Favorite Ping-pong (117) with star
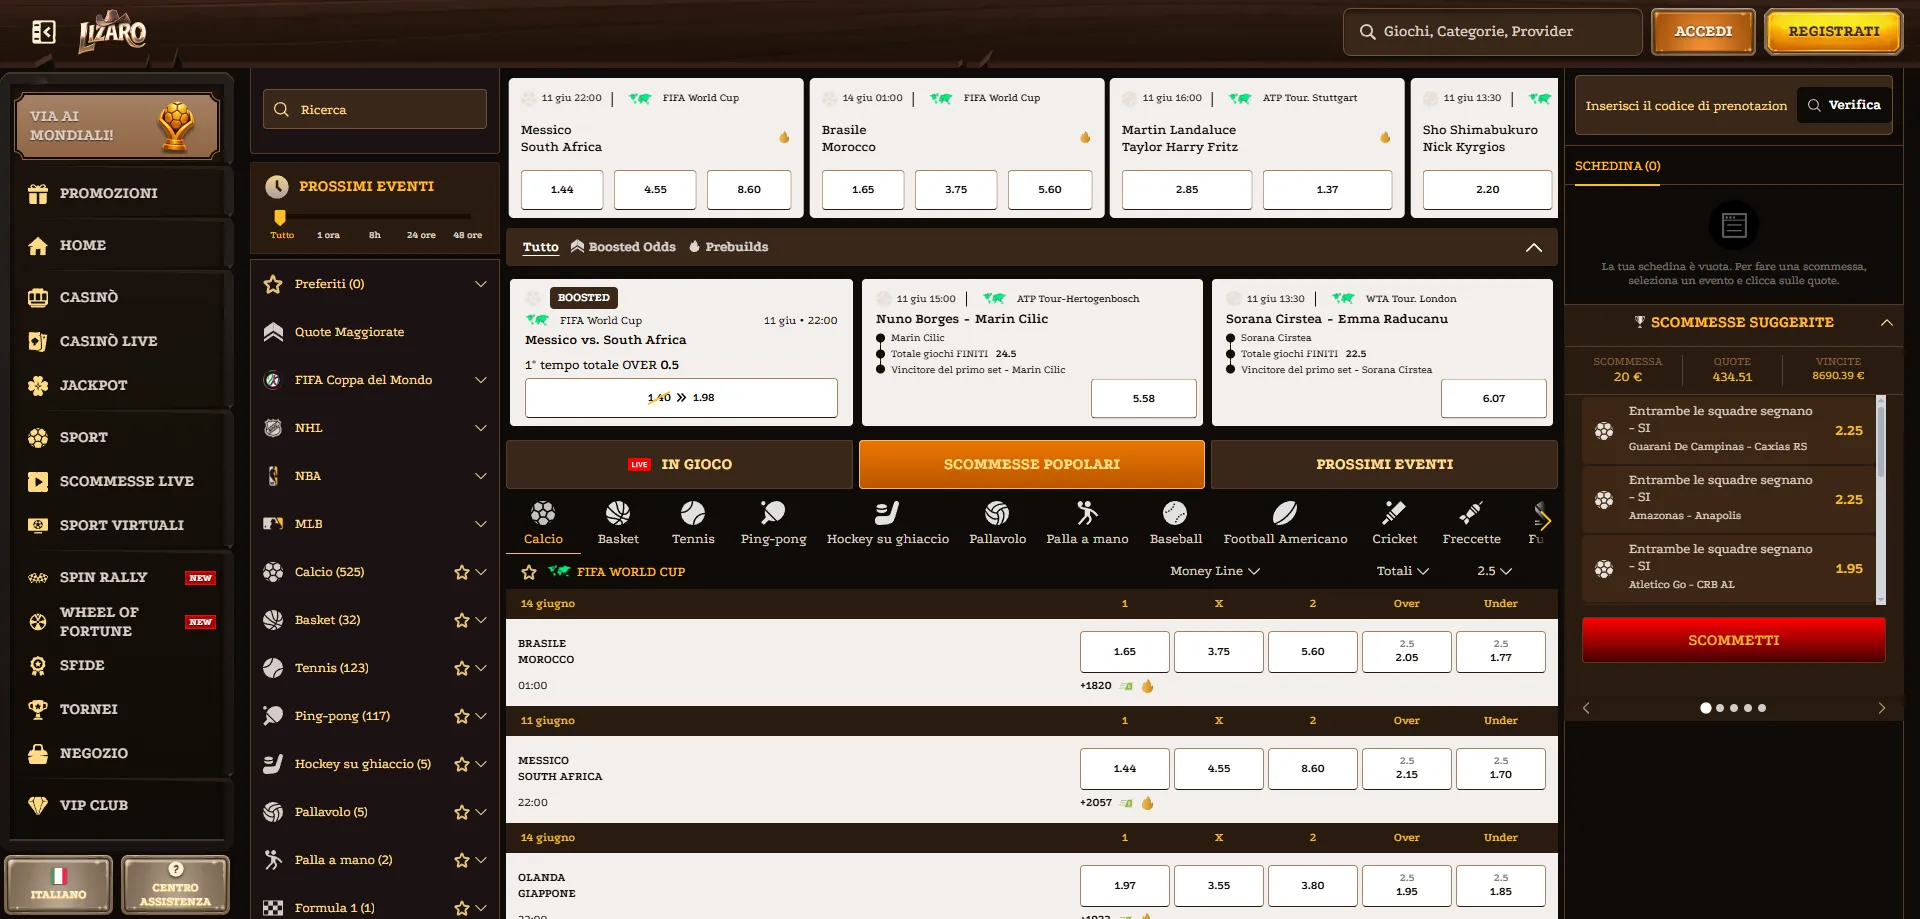 (461, 716)
